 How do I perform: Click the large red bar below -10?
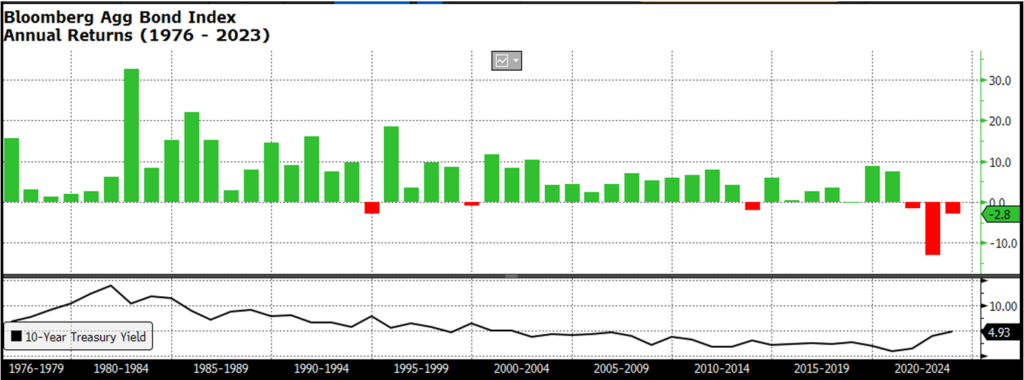click(932, 229)
